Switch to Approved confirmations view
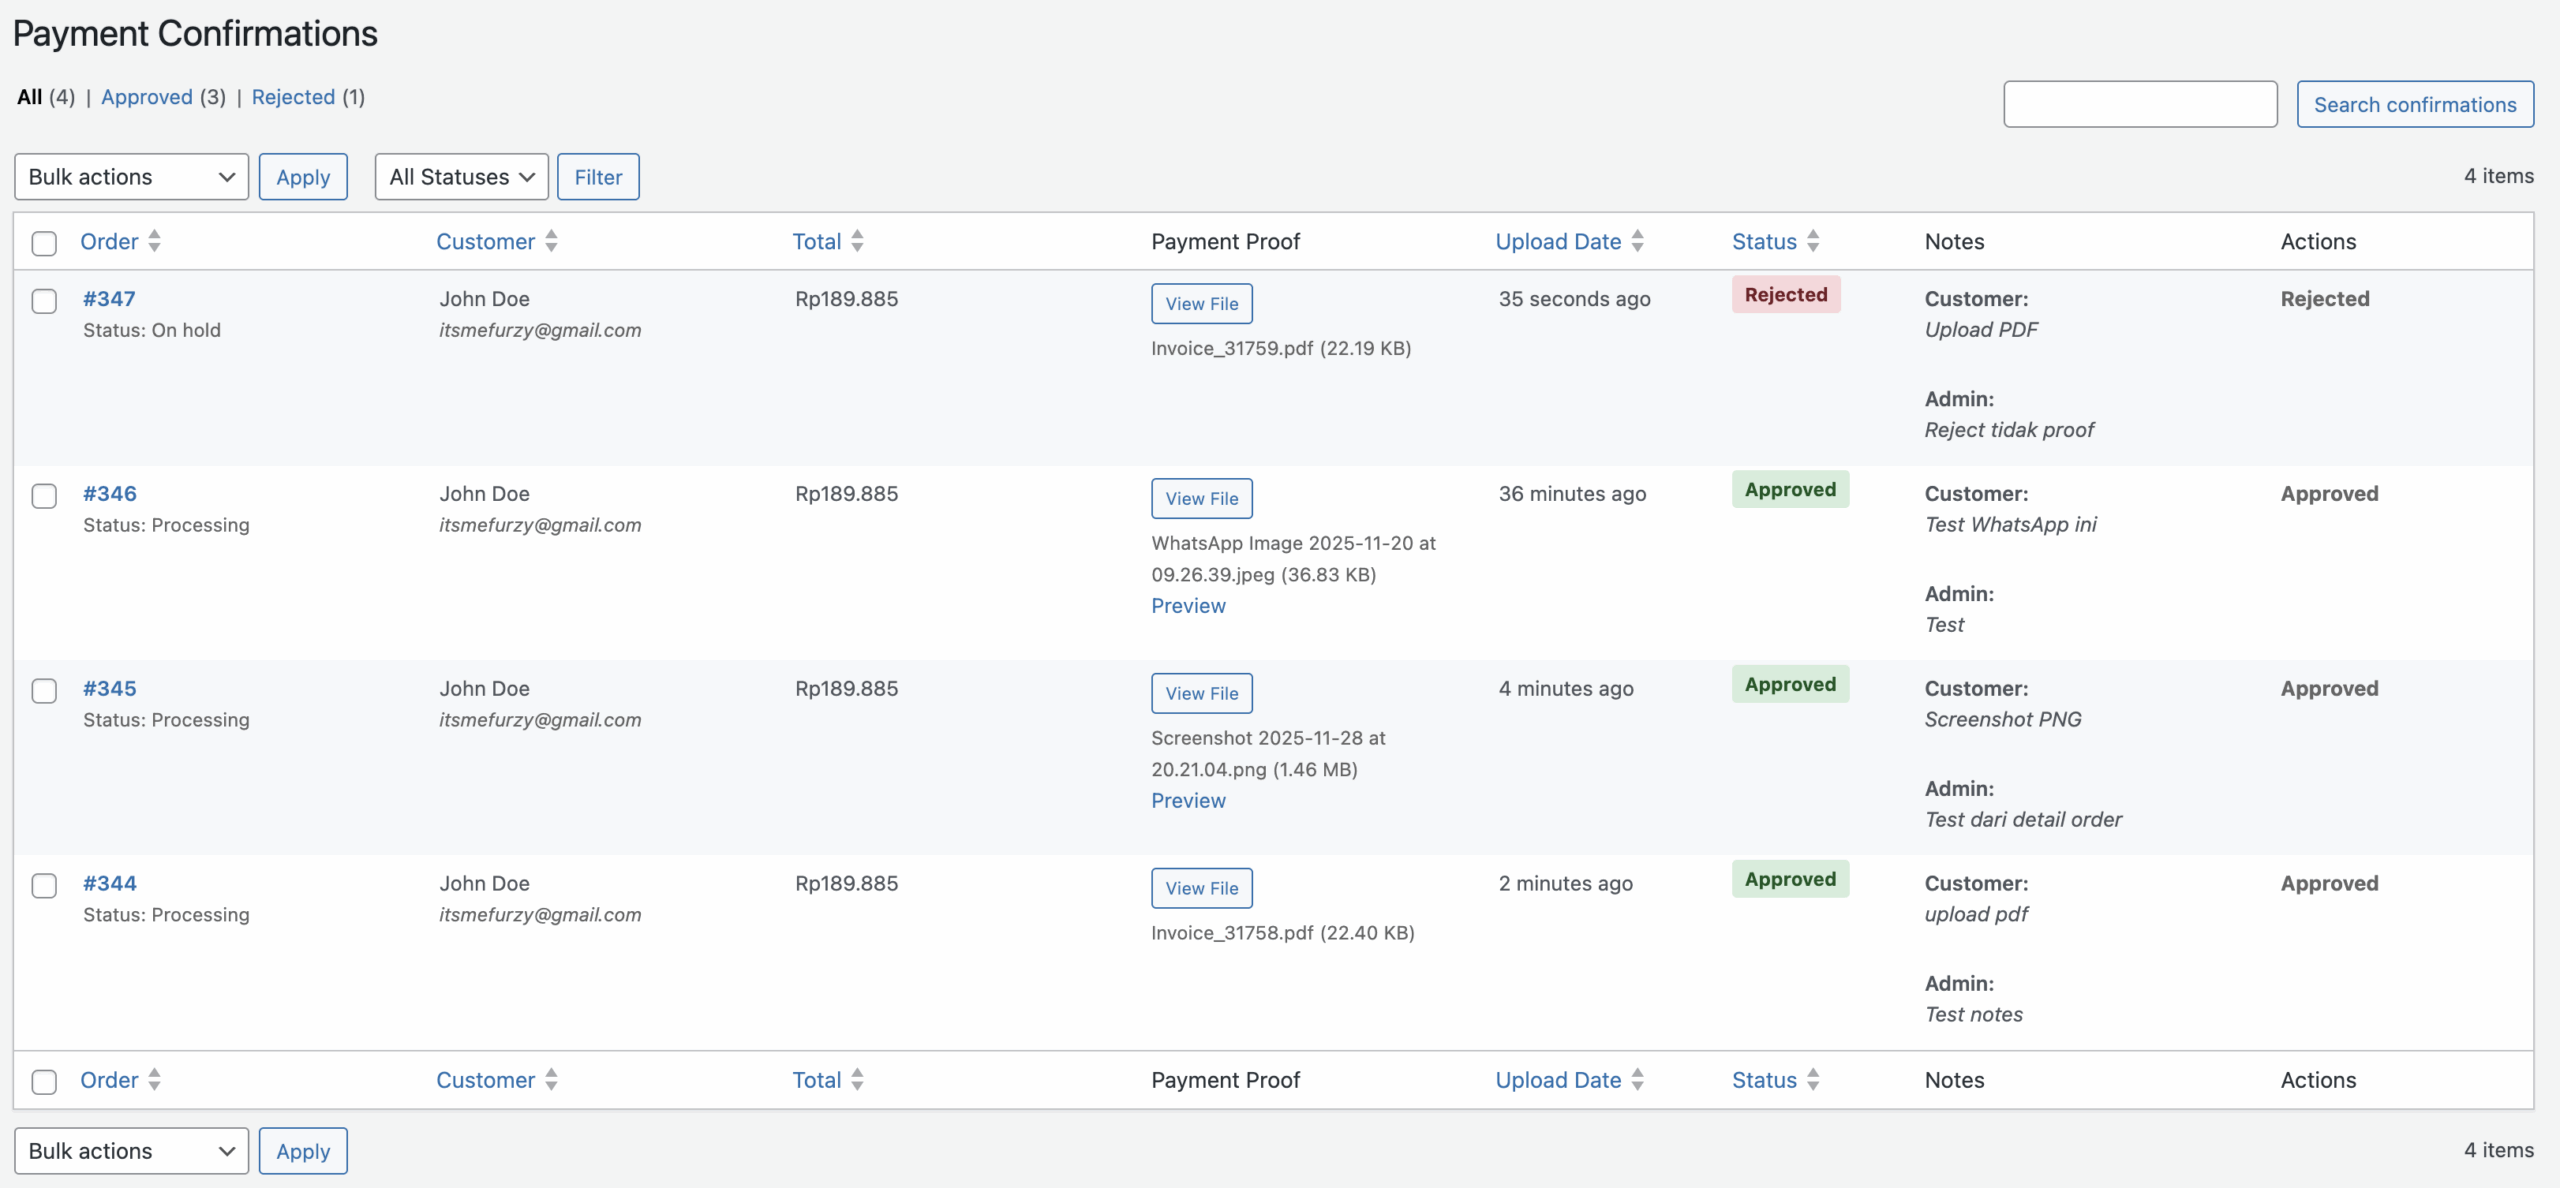Viewport: 2560px width, 1188px height. 147,97
